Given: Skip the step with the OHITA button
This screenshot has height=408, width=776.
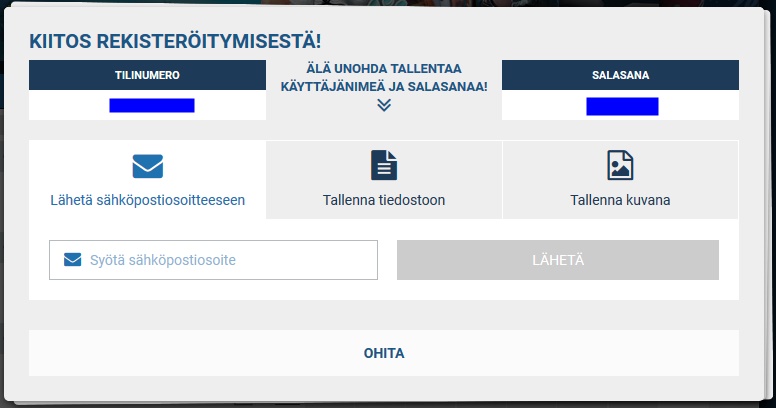Looking at the screenshot, I should (x=384, y=353).
